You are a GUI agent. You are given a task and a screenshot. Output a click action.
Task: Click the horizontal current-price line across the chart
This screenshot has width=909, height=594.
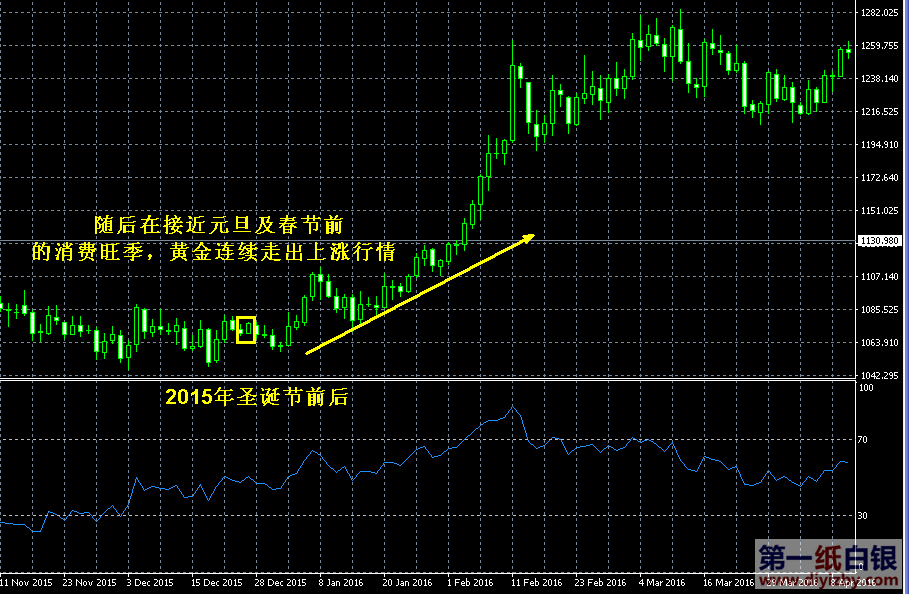click(650, 241)
